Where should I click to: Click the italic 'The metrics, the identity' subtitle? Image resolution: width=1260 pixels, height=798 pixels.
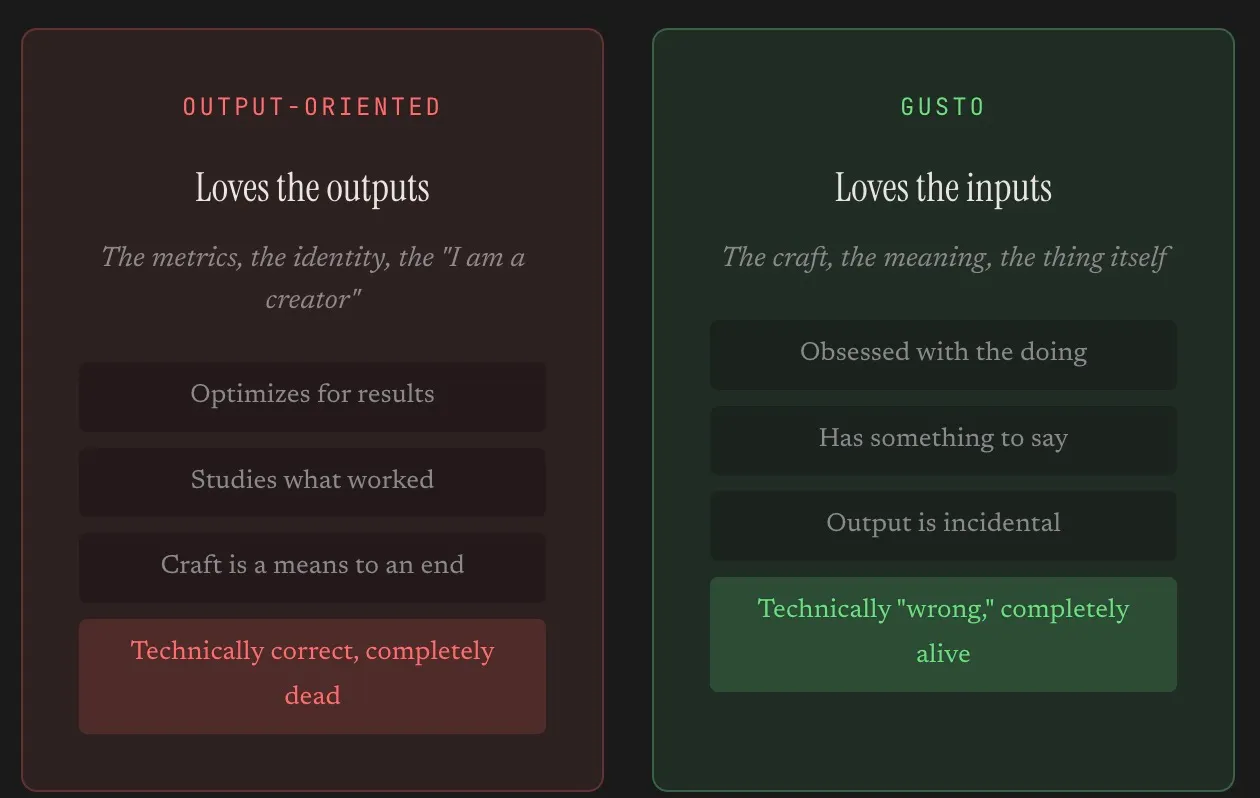(x=312, y=278)
